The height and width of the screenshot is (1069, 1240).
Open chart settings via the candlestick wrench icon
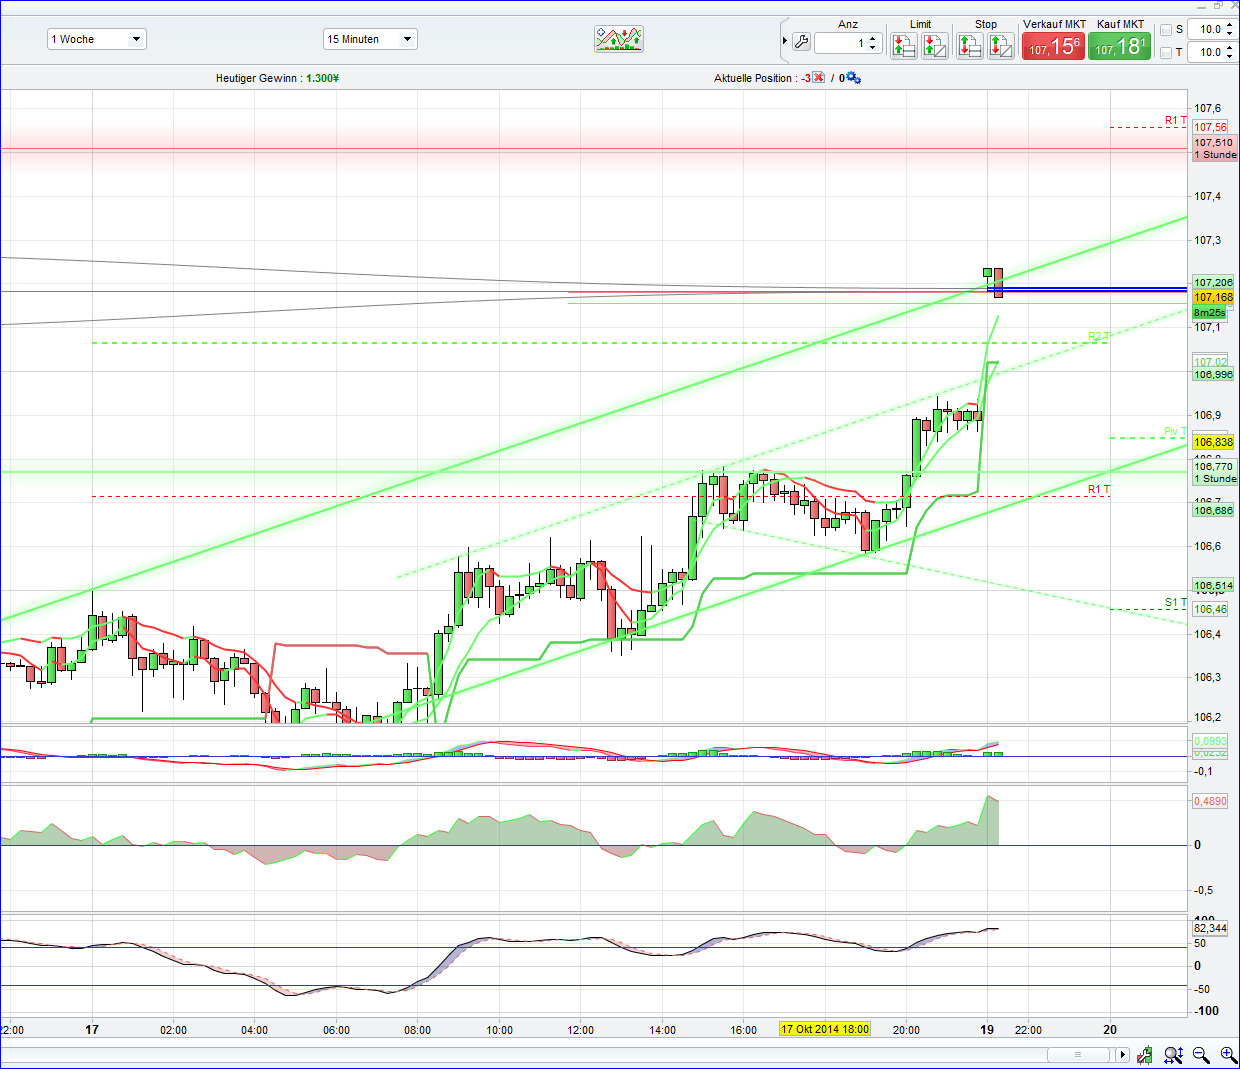coord(1145,1055)
